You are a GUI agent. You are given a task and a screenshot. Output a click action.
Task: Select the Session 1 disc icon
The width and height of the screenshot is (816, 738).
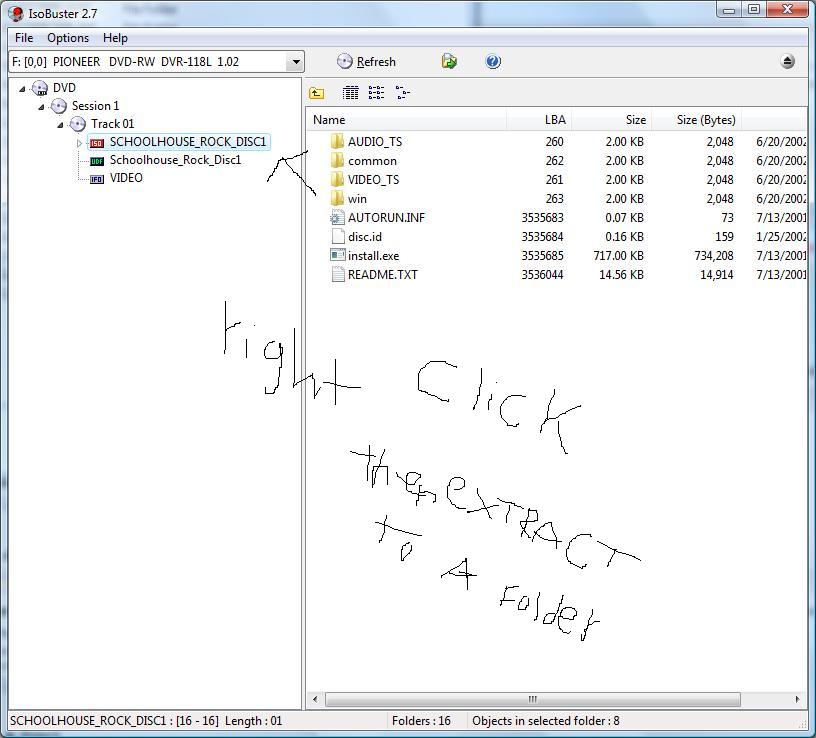(58, 106)
